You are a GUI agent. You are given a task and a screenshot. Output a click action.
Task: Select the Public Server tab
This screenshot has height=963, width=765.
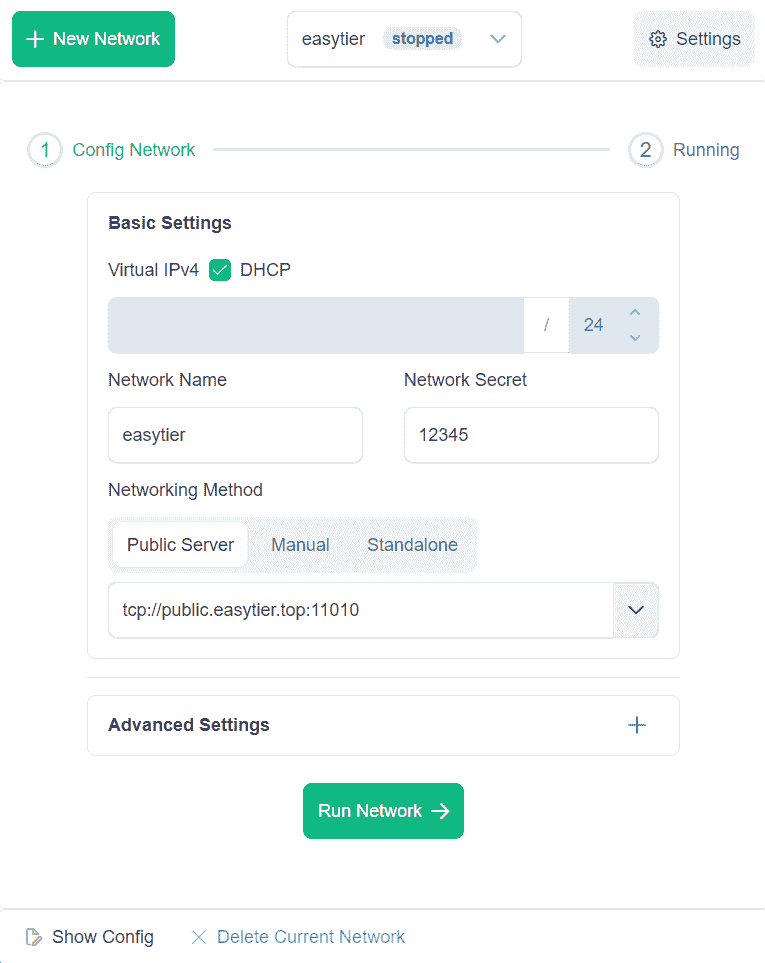click(180, 544)
